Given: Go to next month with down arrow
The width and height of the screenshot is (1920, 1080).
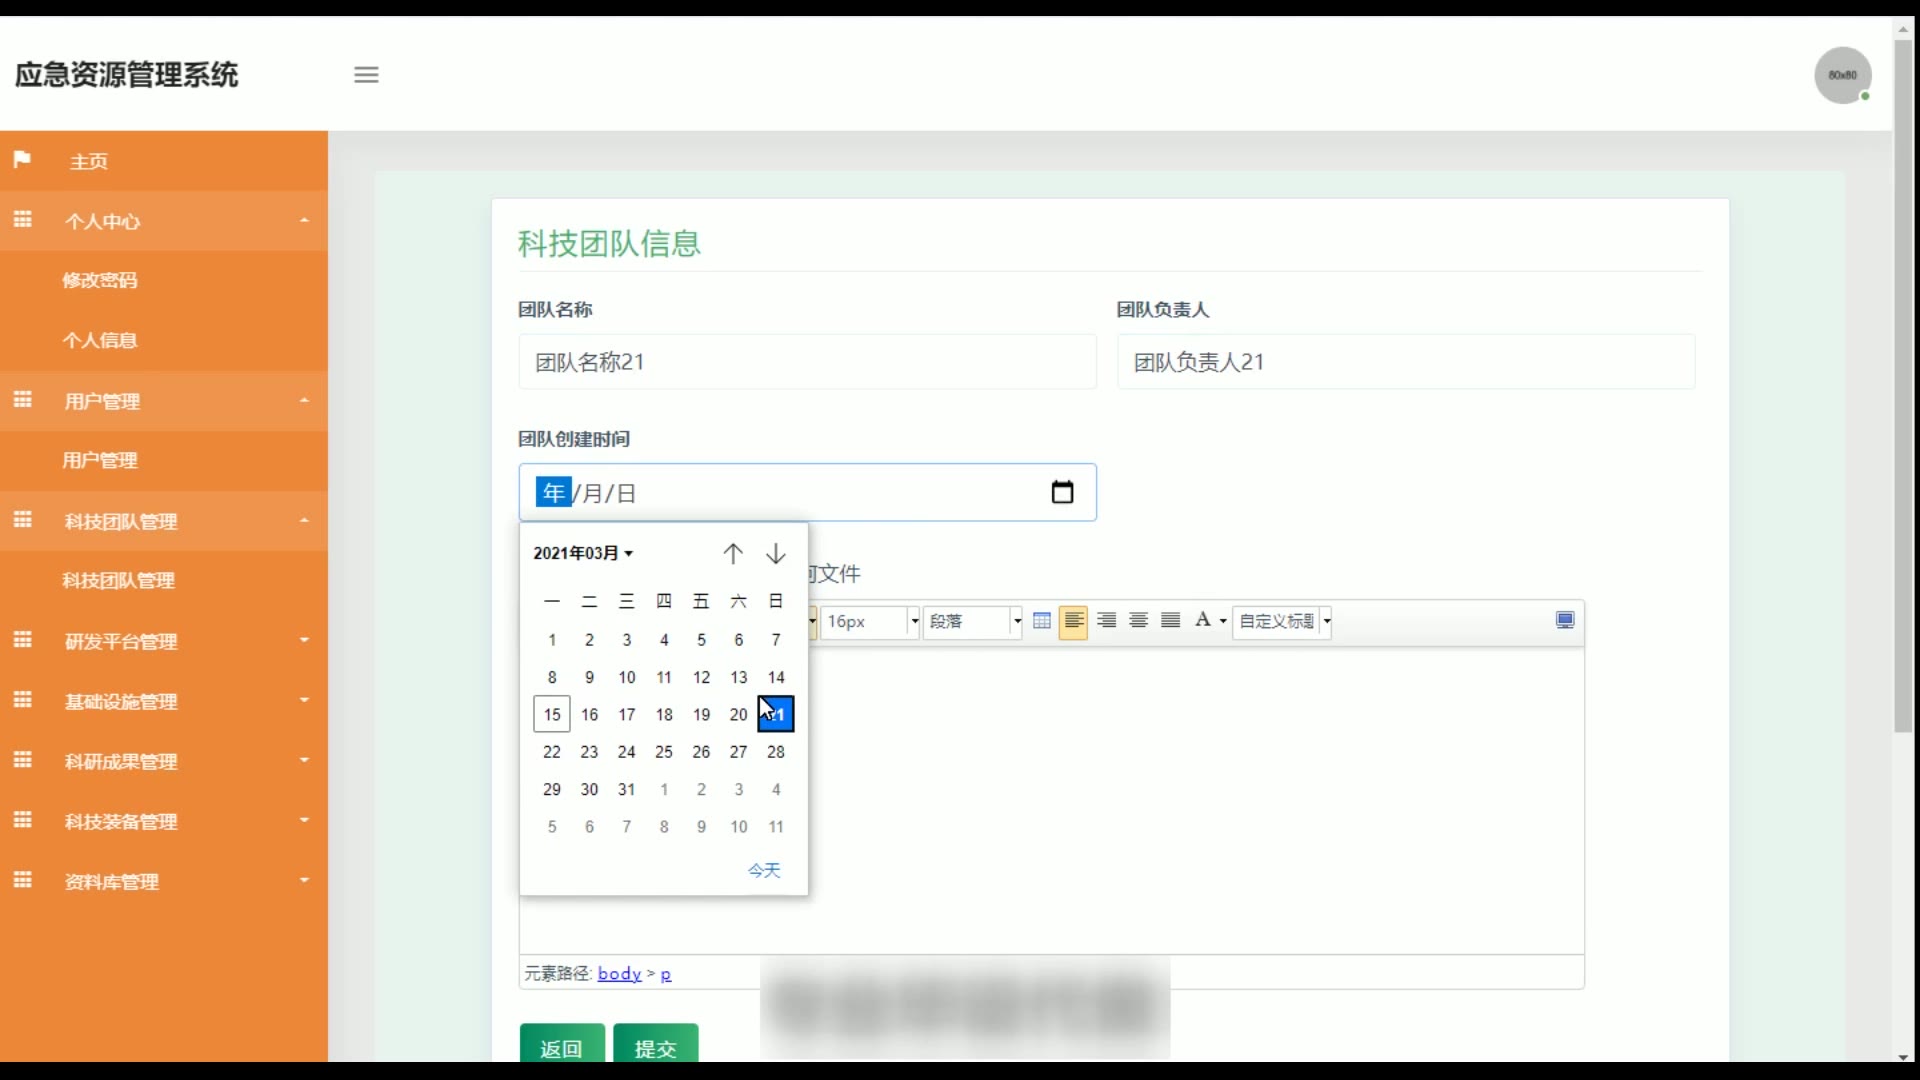Looking at the screenshot, I should point(776,554).
